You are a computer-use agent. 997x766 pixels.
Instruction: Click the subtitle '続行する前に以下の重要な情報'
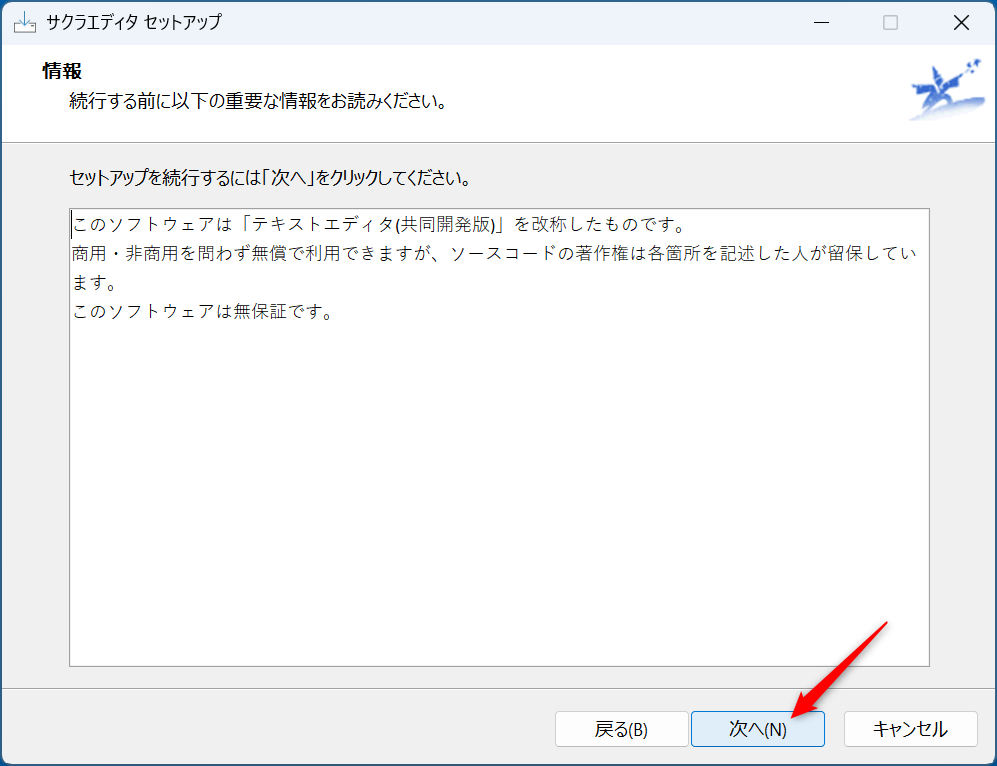(x=259, y=101)
